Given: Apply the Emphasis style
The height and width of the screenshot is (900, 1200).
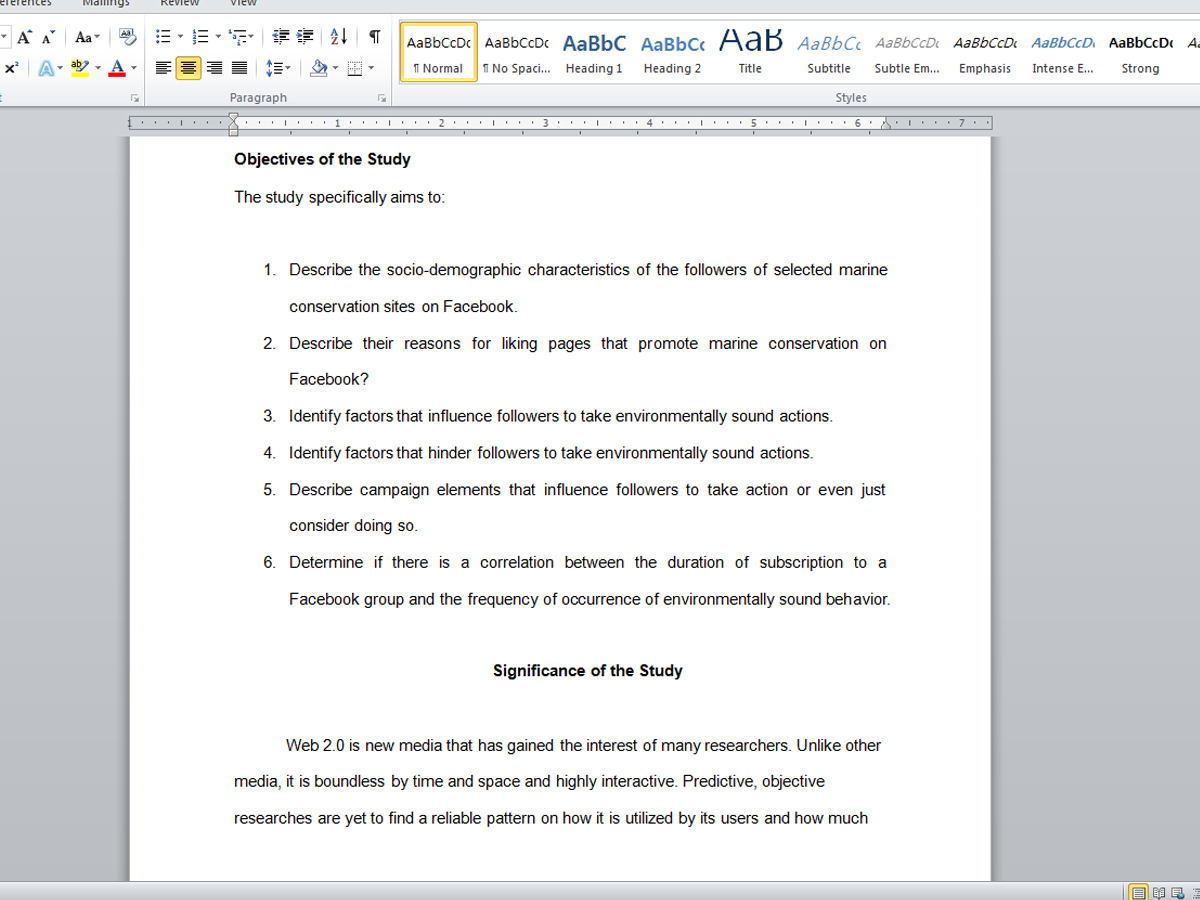Looking at the screenshot, I should click(985, 52).
